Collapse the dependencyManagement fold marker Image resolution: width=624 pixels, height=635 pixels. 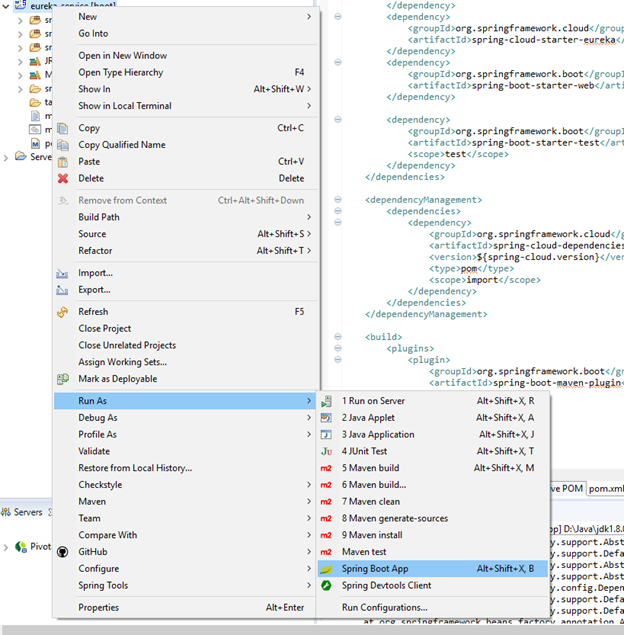tap(338, 199)
